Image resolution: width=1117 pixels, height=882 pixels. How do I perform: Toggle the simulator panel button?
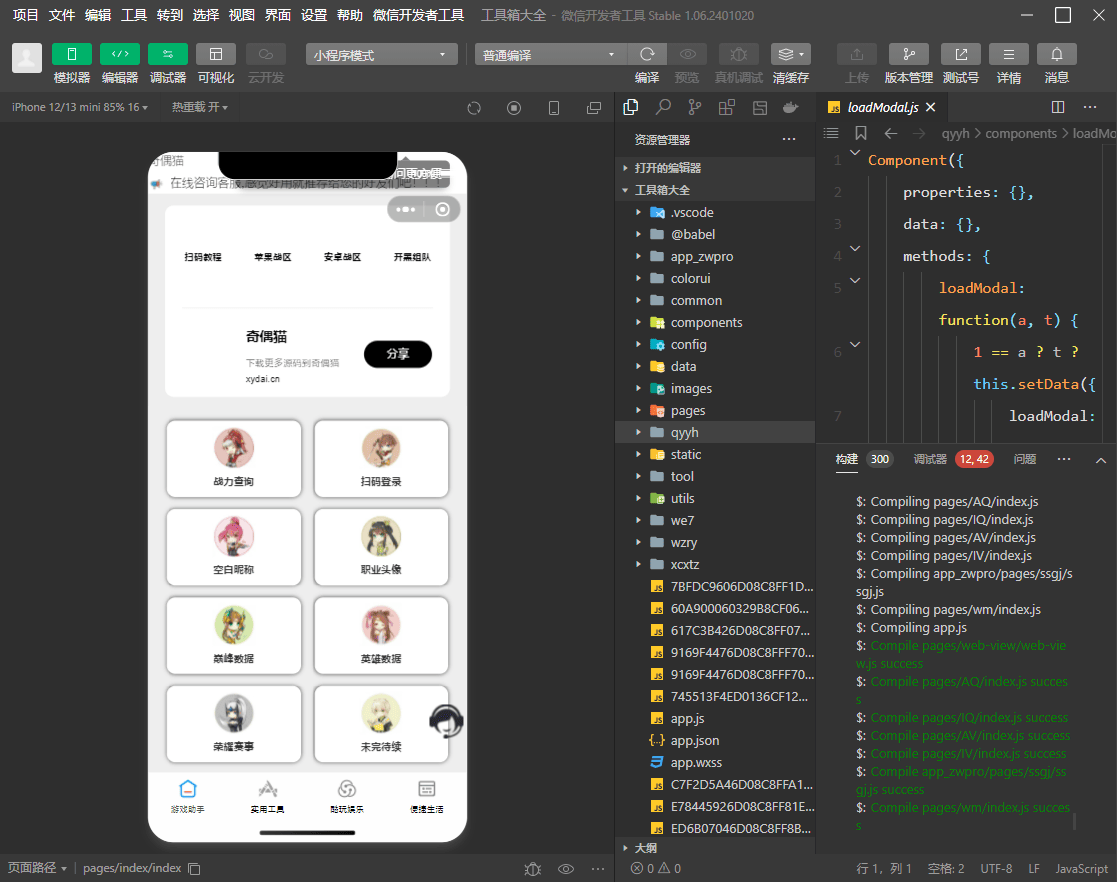click(x=71, y=55)
